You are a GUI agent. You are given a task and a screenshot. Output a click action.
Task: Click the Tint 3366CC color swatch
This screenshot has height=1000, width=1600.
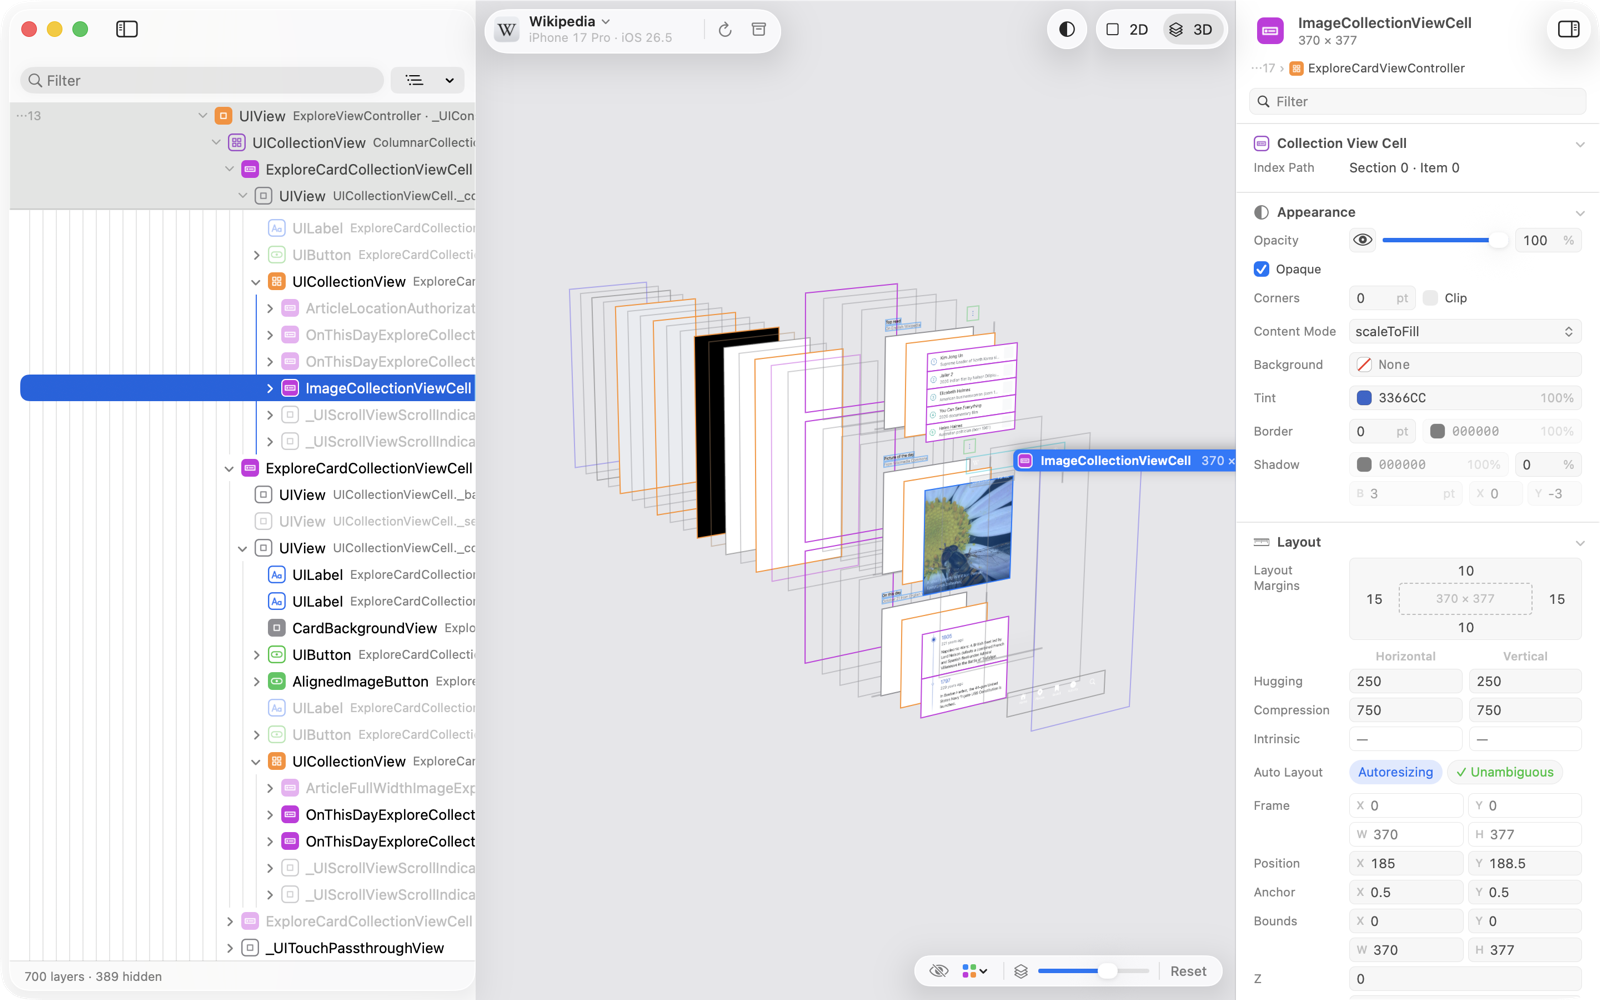[x=1364, y=398]
